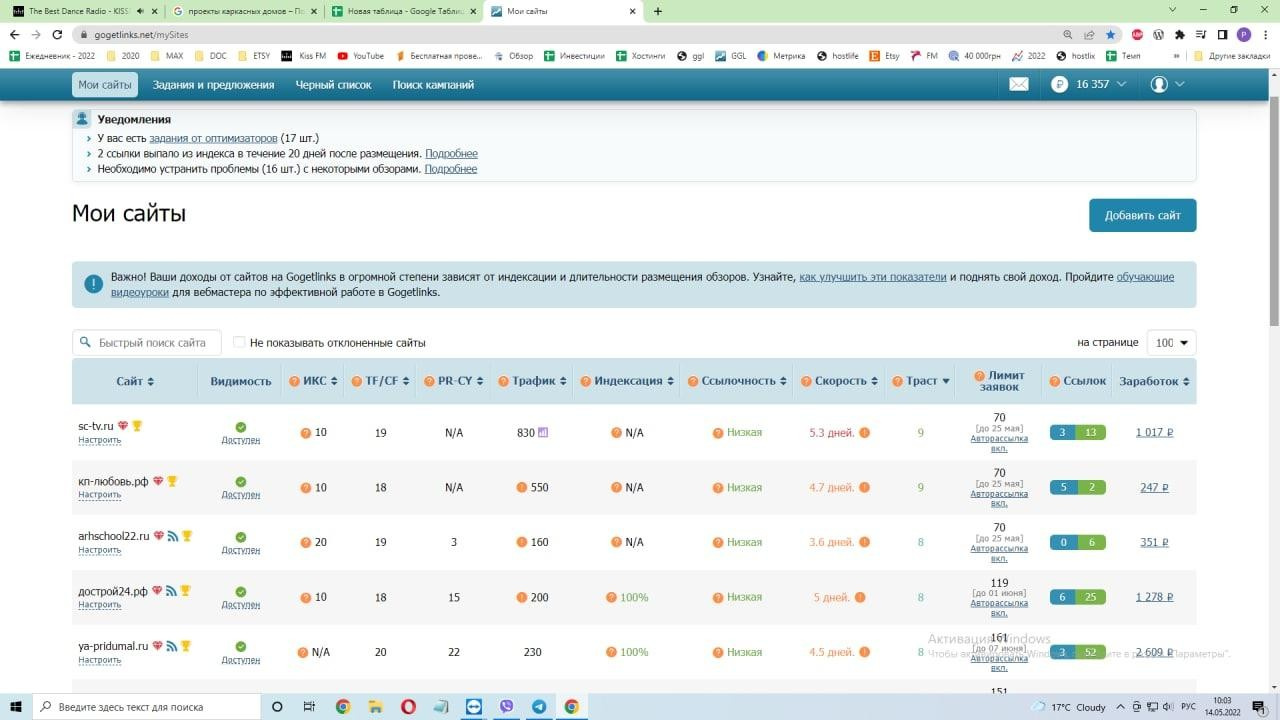Click trophy icon next to ya-pridumal.ru
Image resolution: width=1280 pixels, height=720 pixels.
pyautogui.click(x=185, y=646)
